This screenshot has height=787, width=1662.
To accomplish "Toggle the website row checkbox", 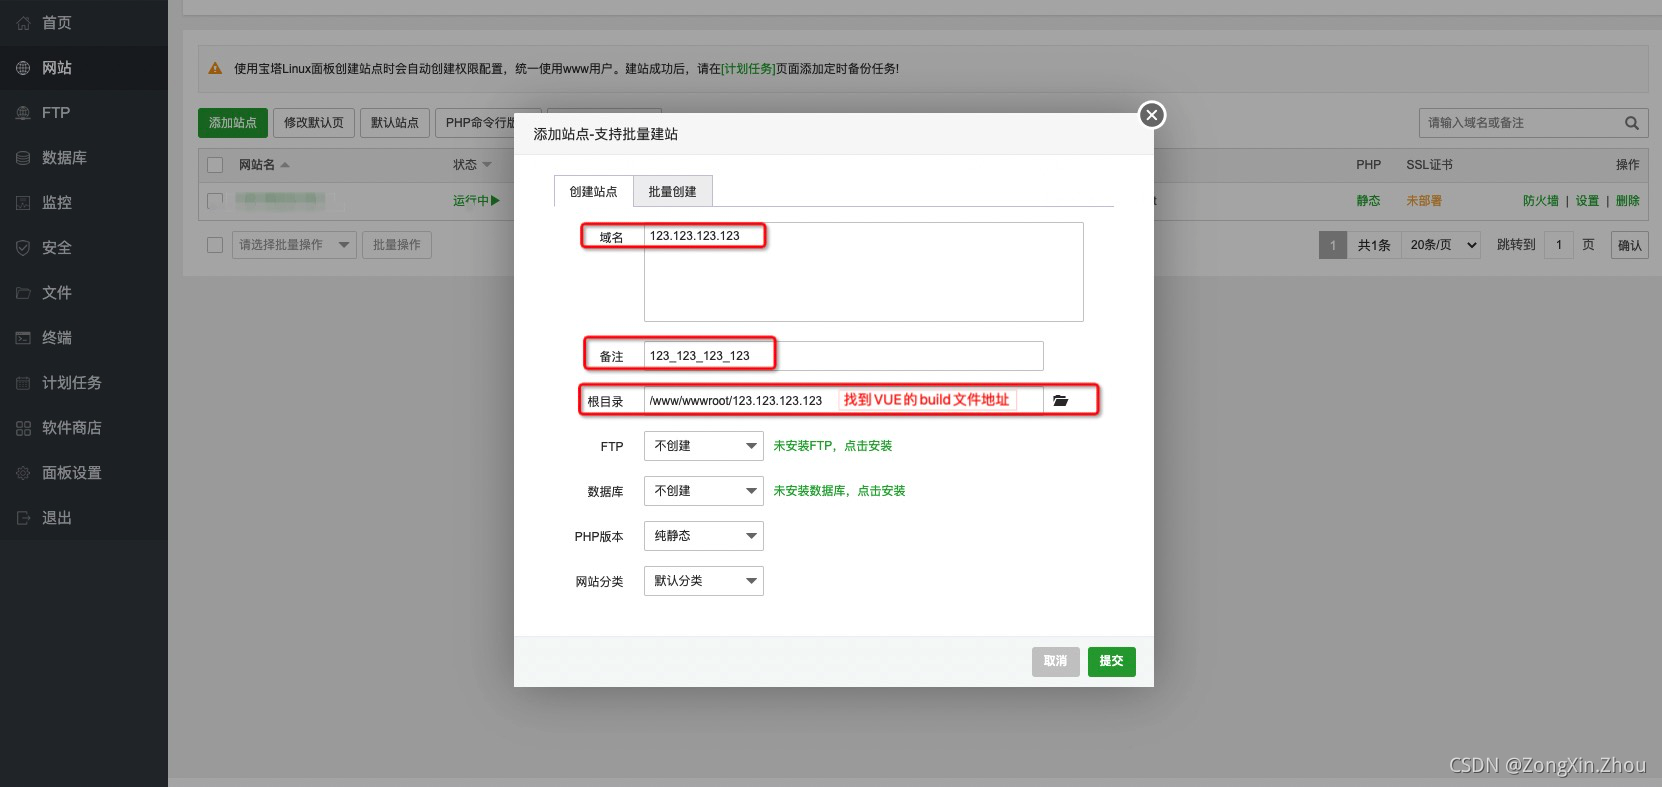I will point(215,200).
